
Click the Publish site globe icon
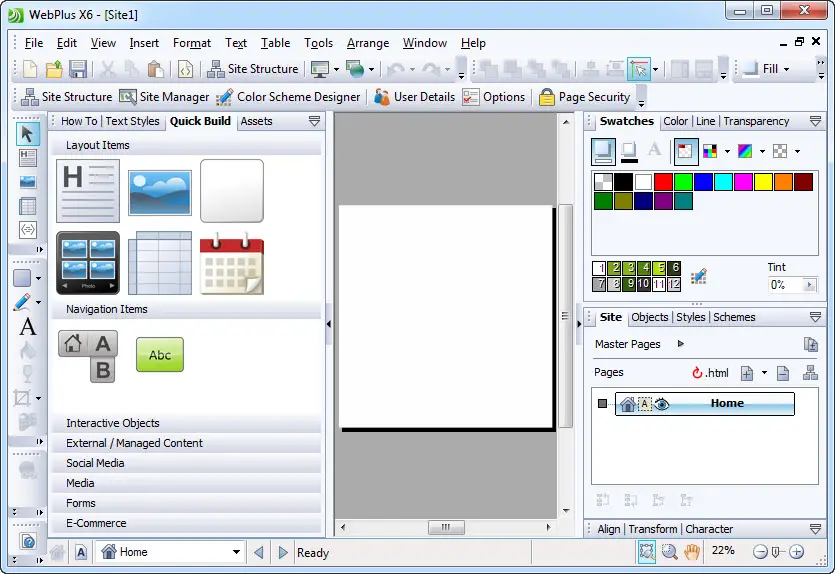click(355, 69)
